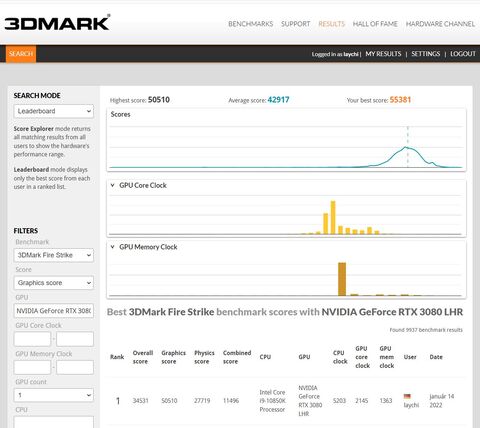
Task: Open the Score dropdown showing Graphics score
Action: [54, 283]
